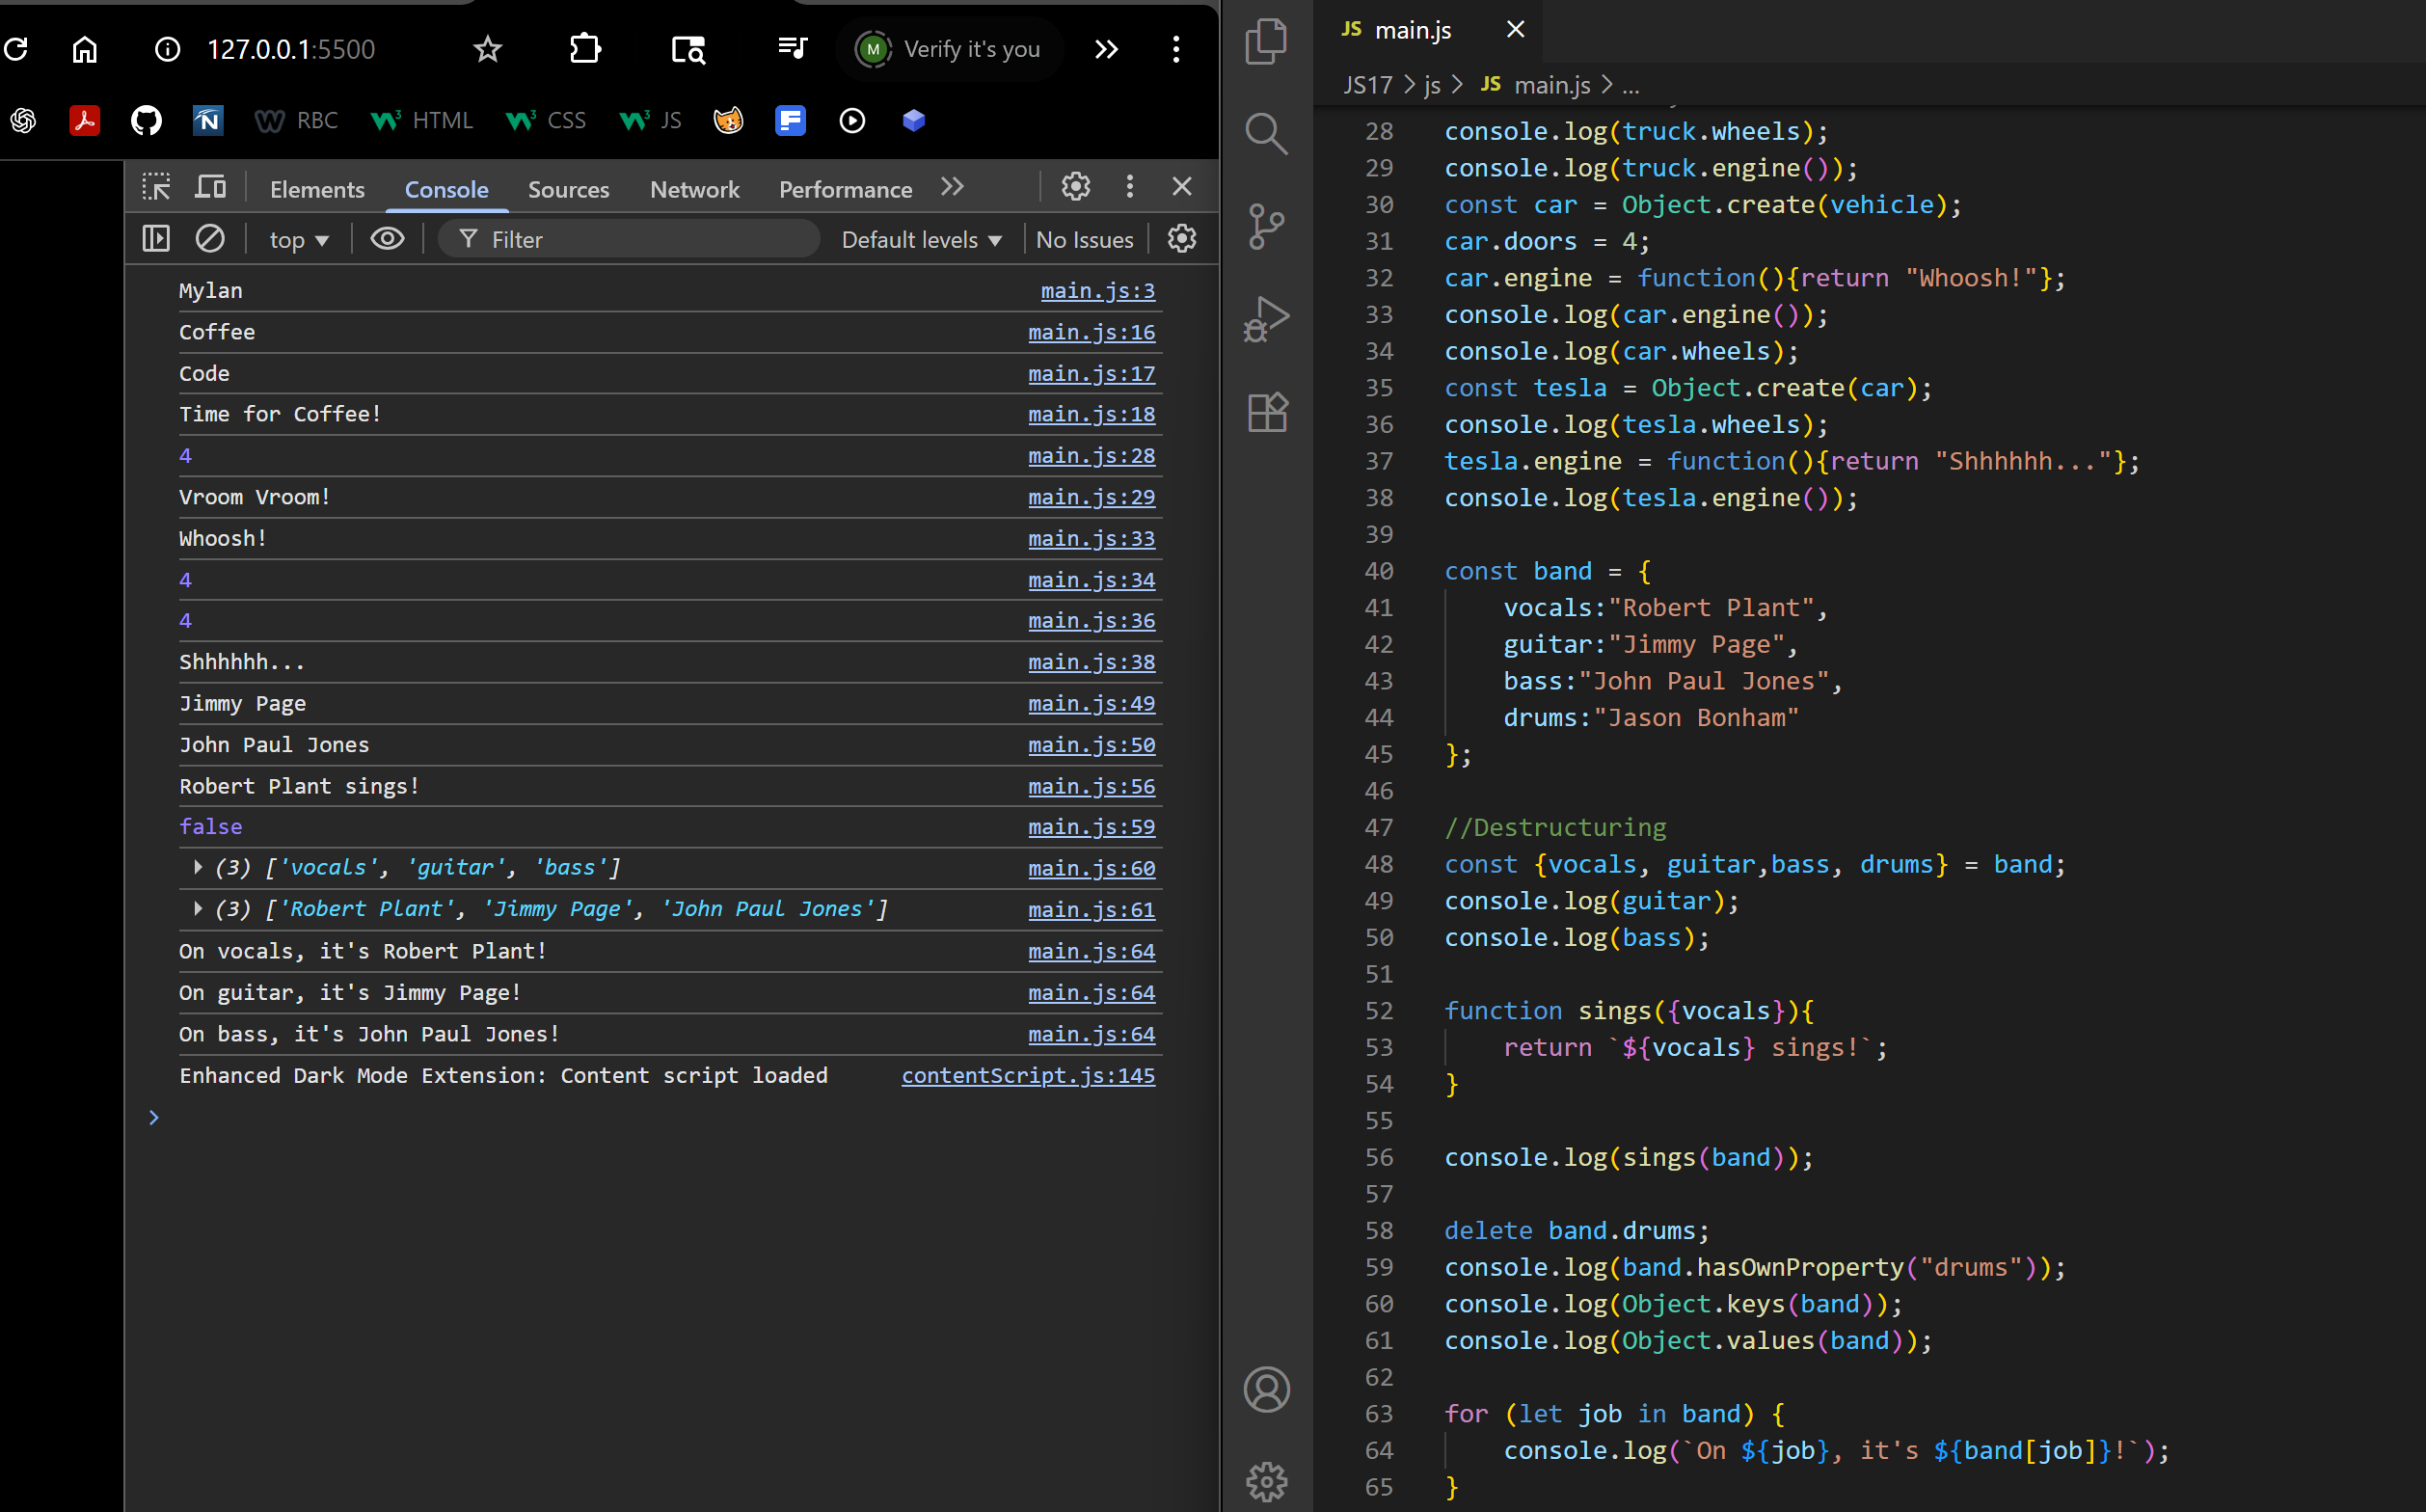Screen dimensions: 2426x1512
Task: Switch to the Network tab
Action: (x=694, y=189)
